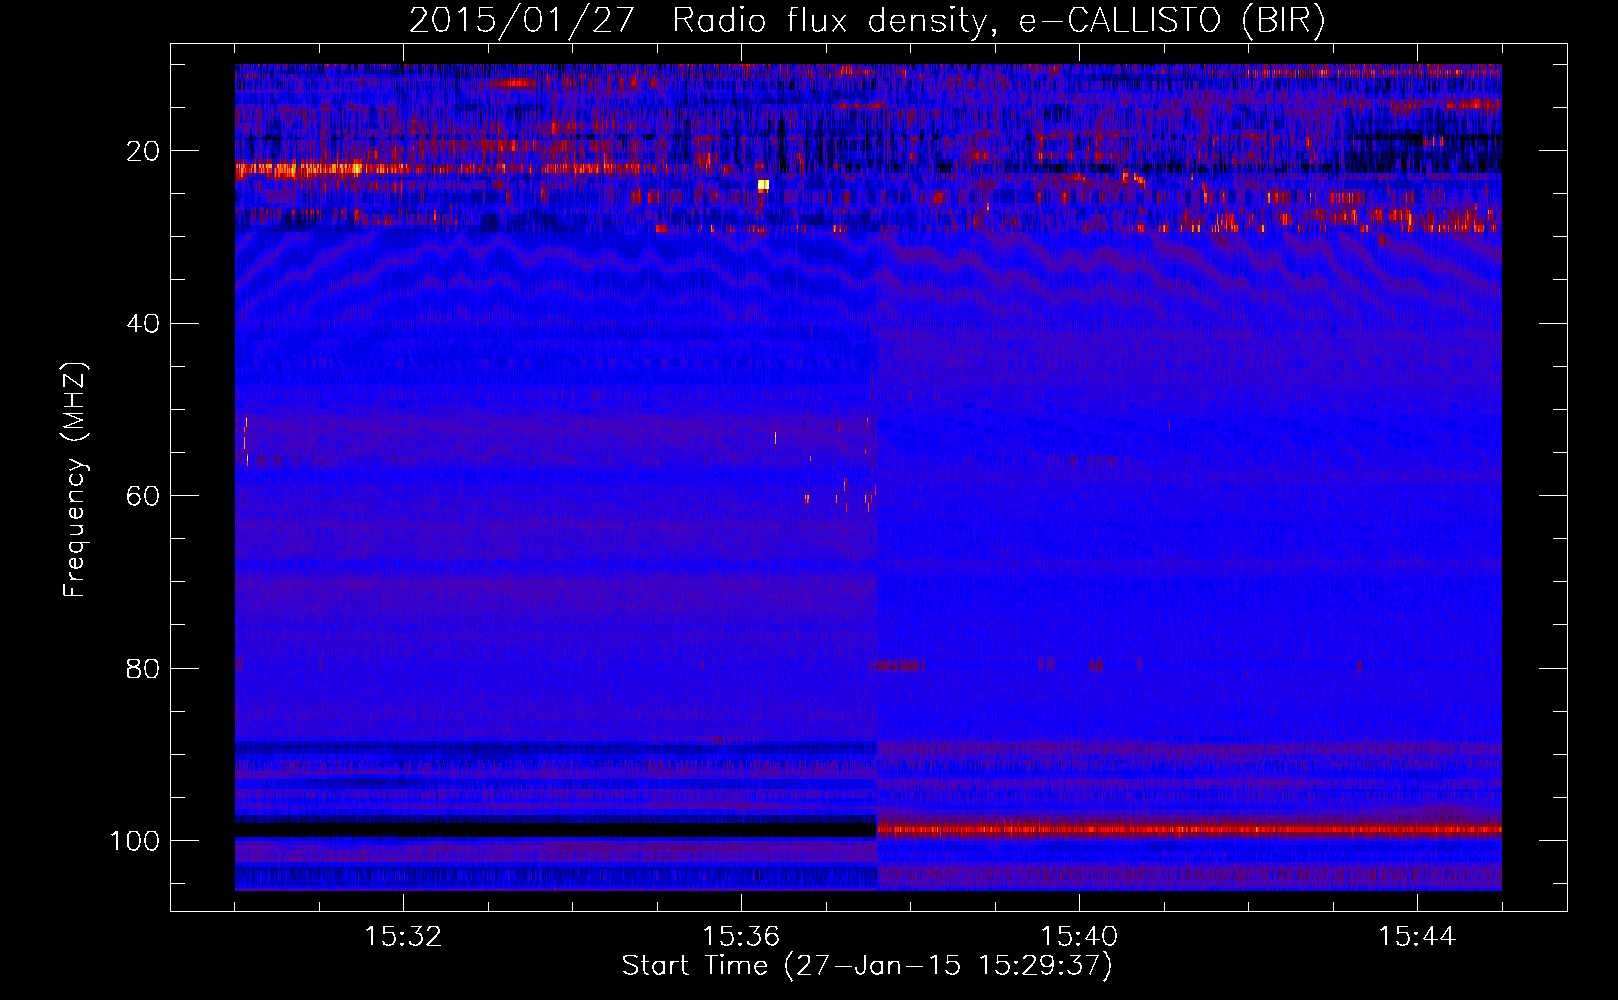1618x1000 pixels.
Task: Click the 'Start Time (27-Jan-15 15:29:37)' label
Action: pos(867,966)
